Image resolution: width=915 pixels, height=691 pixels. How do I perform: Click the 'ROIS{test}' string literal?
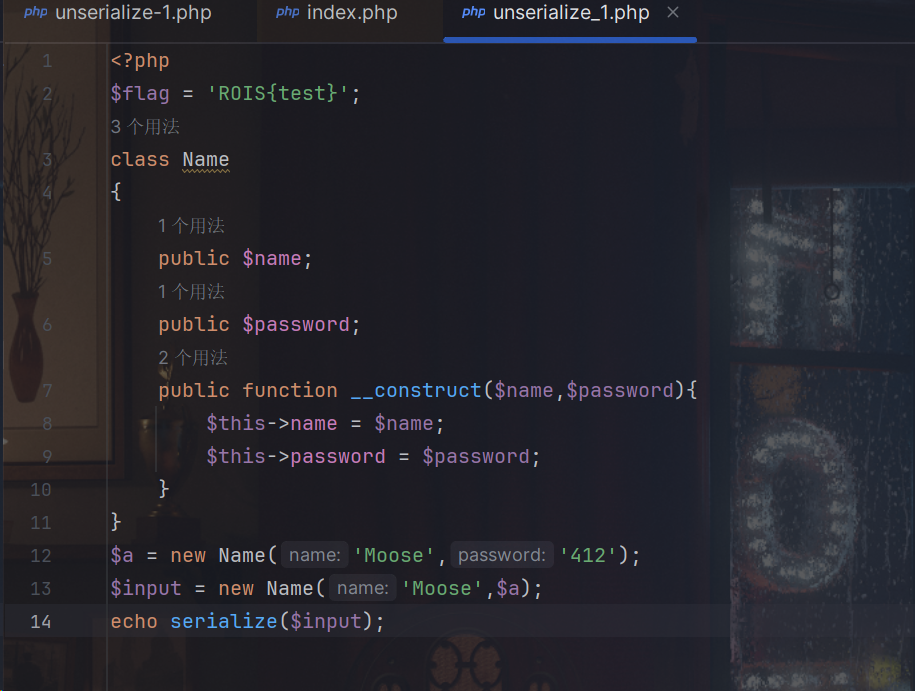pyautogui.click(x=279, y=94)
